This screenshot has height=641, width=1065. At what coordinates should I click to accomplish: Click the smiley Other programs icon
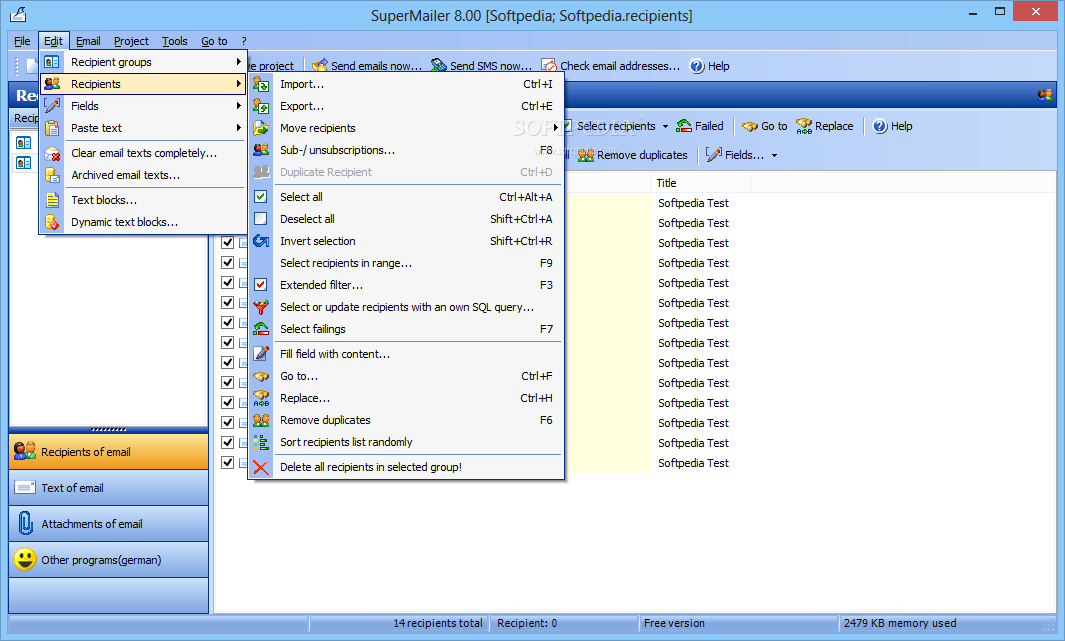point(25,560)
